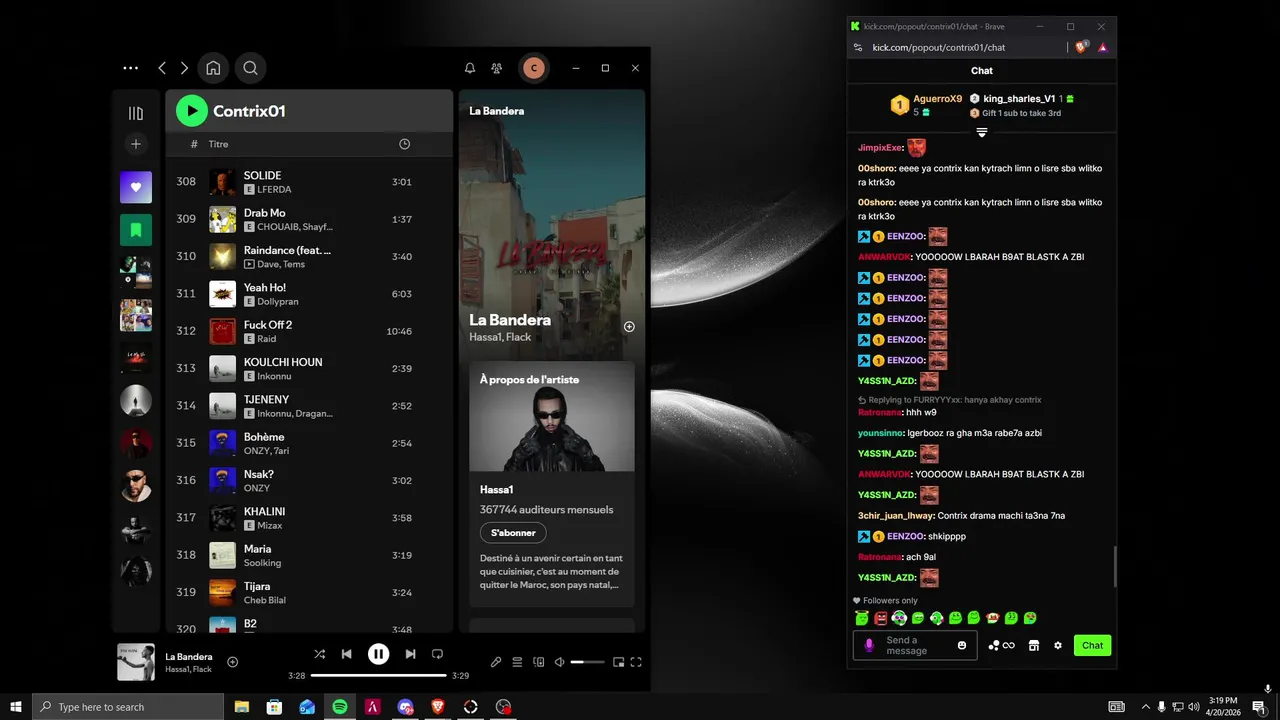Open the Hassa1 artist photo
This screenshot has width=1280, height=720.
552,416
